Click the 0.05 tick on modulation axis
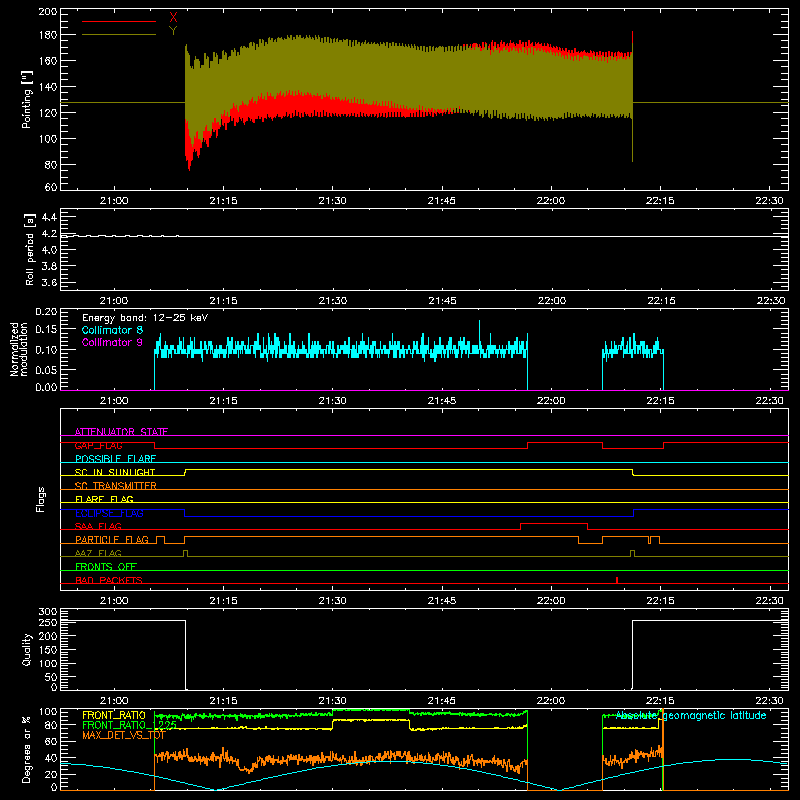The height and width of the screenshot is (800, 800). tap(46, 369)
